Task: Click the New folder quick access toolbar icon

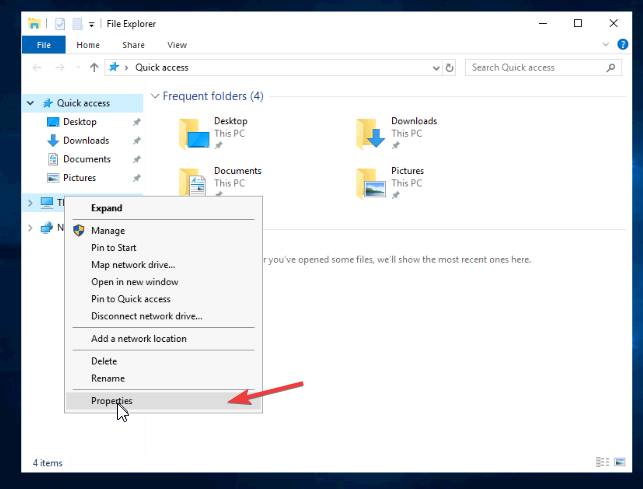Action: tap(78, 24)
